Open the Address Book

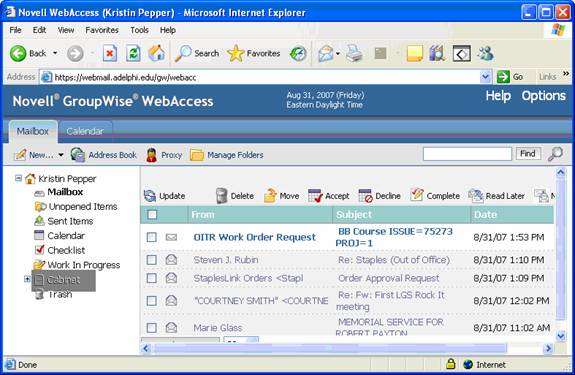tap(103, 155)
